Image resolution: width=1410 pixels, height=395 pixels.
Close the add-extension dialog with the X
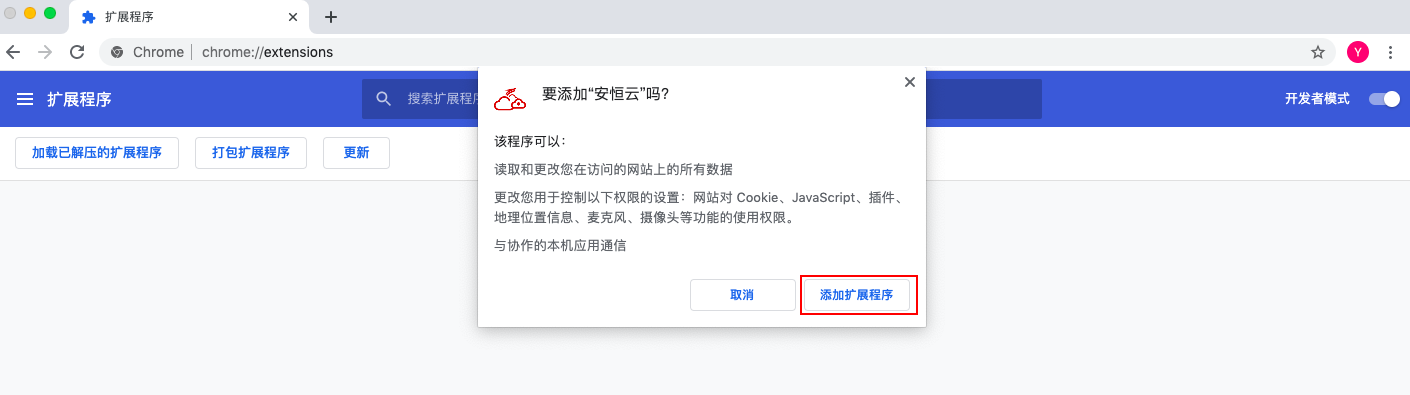pos(909,82)
